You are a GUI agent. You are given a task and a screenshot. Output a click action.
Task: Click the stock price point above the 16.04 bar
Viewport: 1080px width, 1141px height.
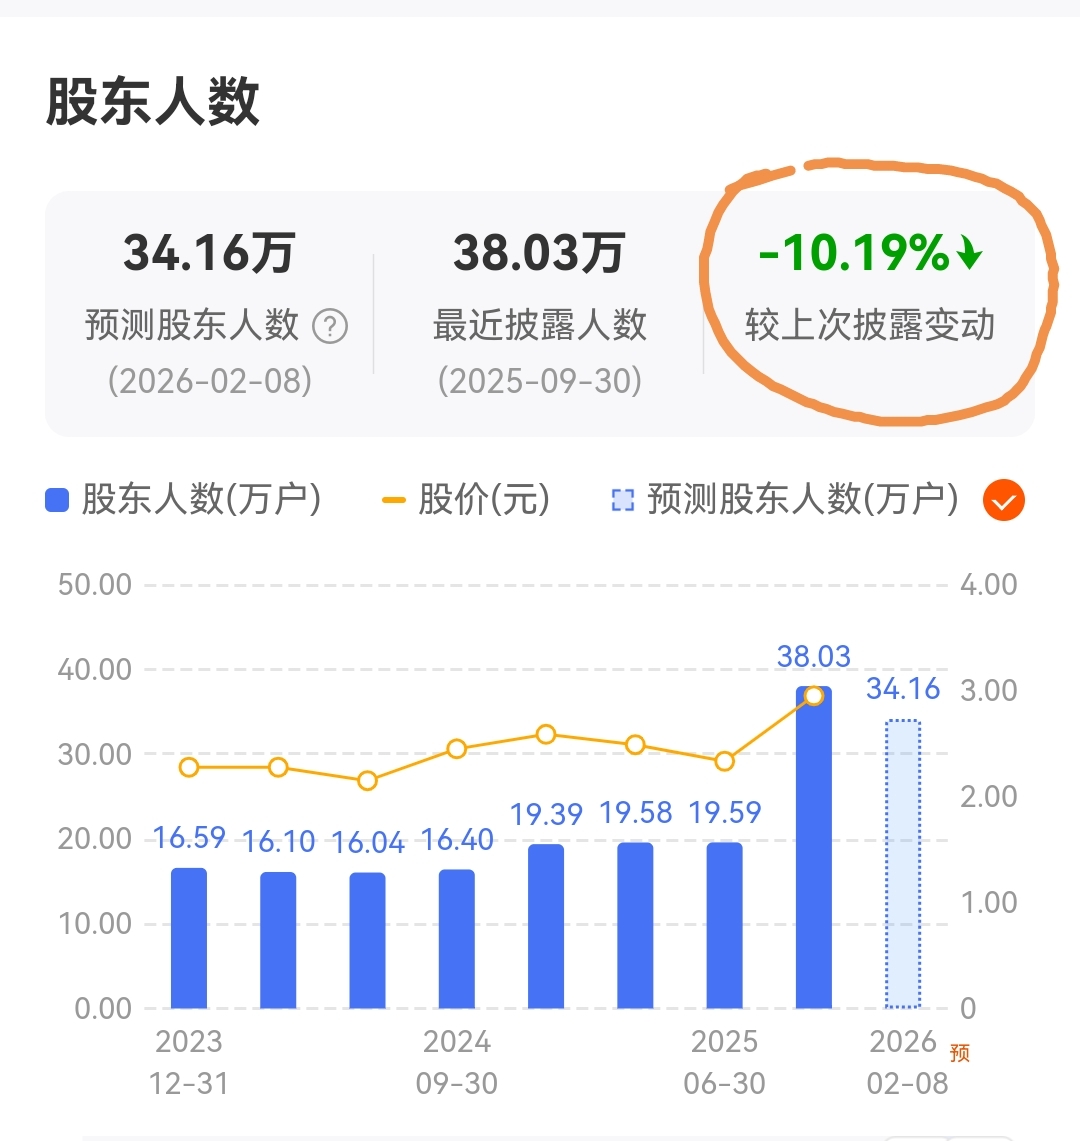[368, 781]
